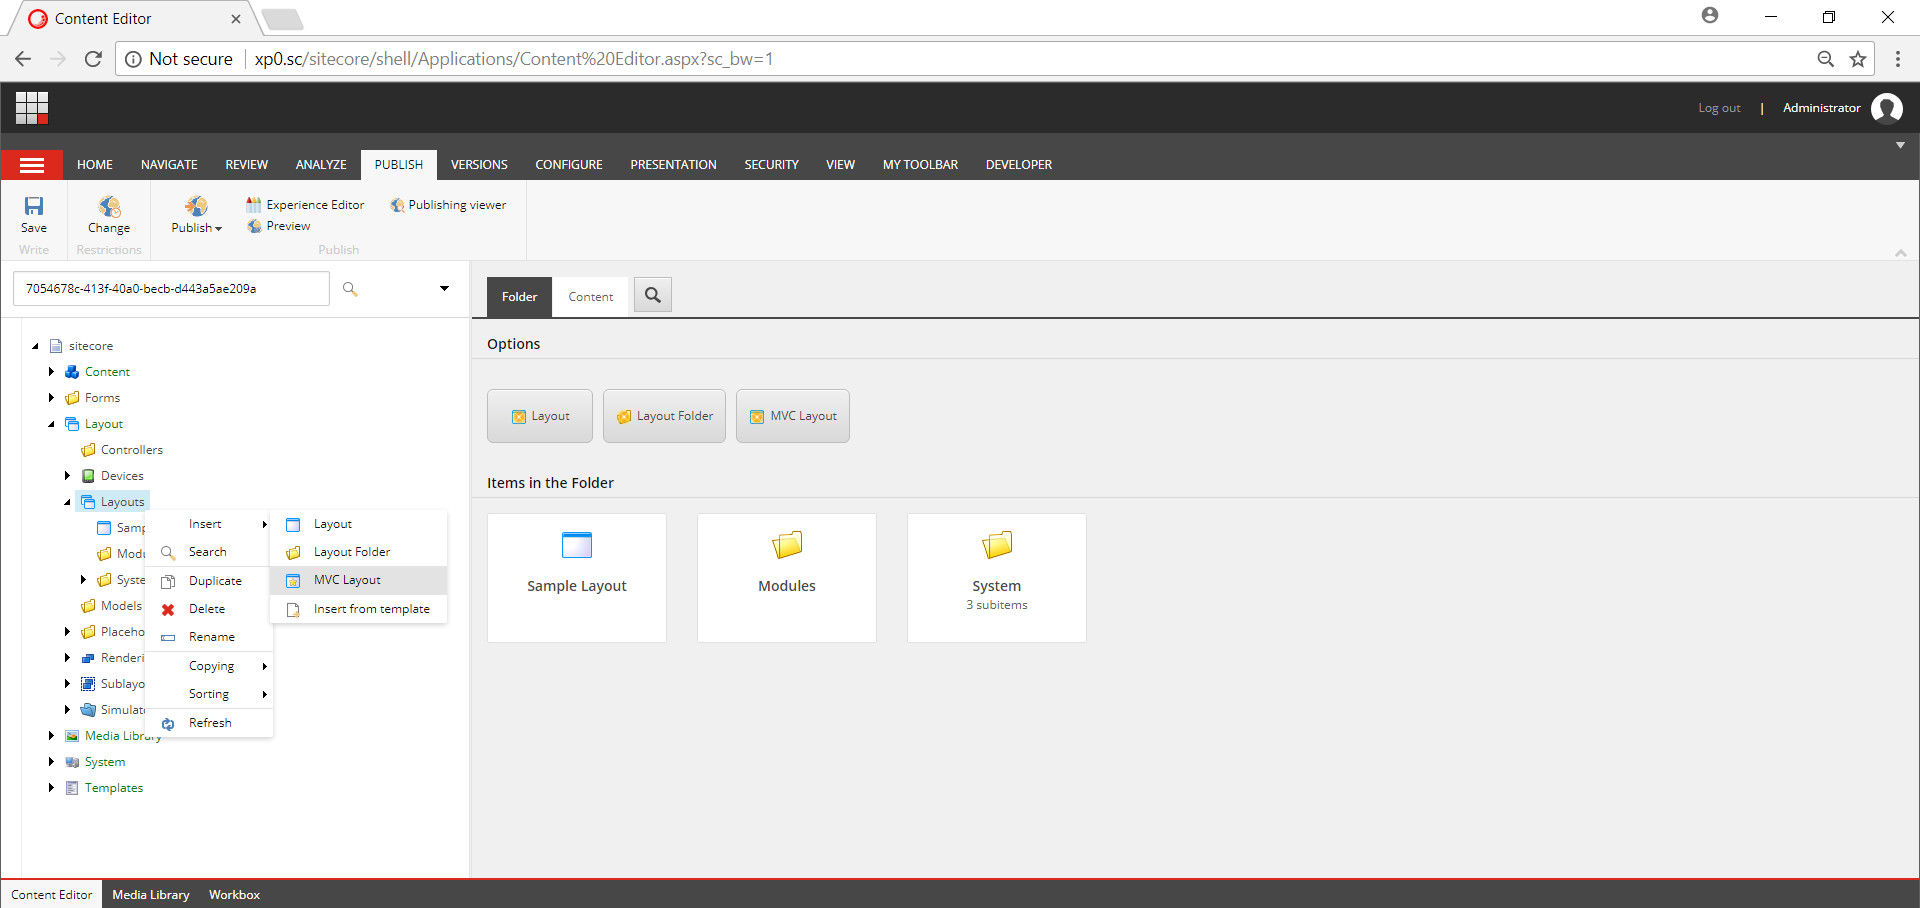Viewport: 1920px width, 908px height.
Task: Open the System folder tile
Action: [997, 578]
